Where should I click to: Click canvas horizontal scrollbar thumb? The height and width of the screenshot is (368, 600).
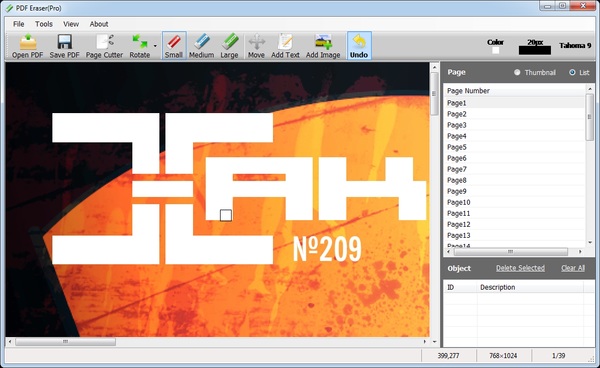65,342
